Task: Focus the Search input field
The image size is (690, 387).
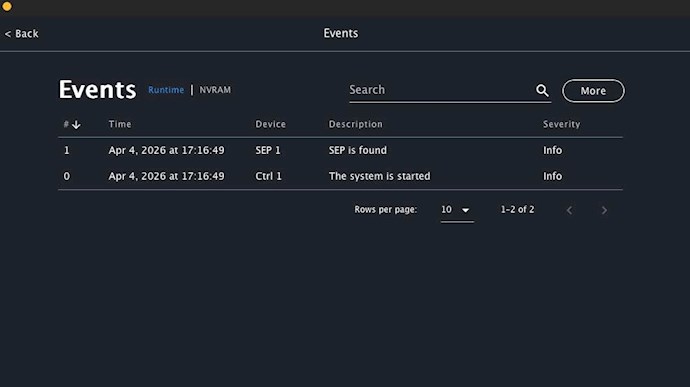Action: [441, 90]
